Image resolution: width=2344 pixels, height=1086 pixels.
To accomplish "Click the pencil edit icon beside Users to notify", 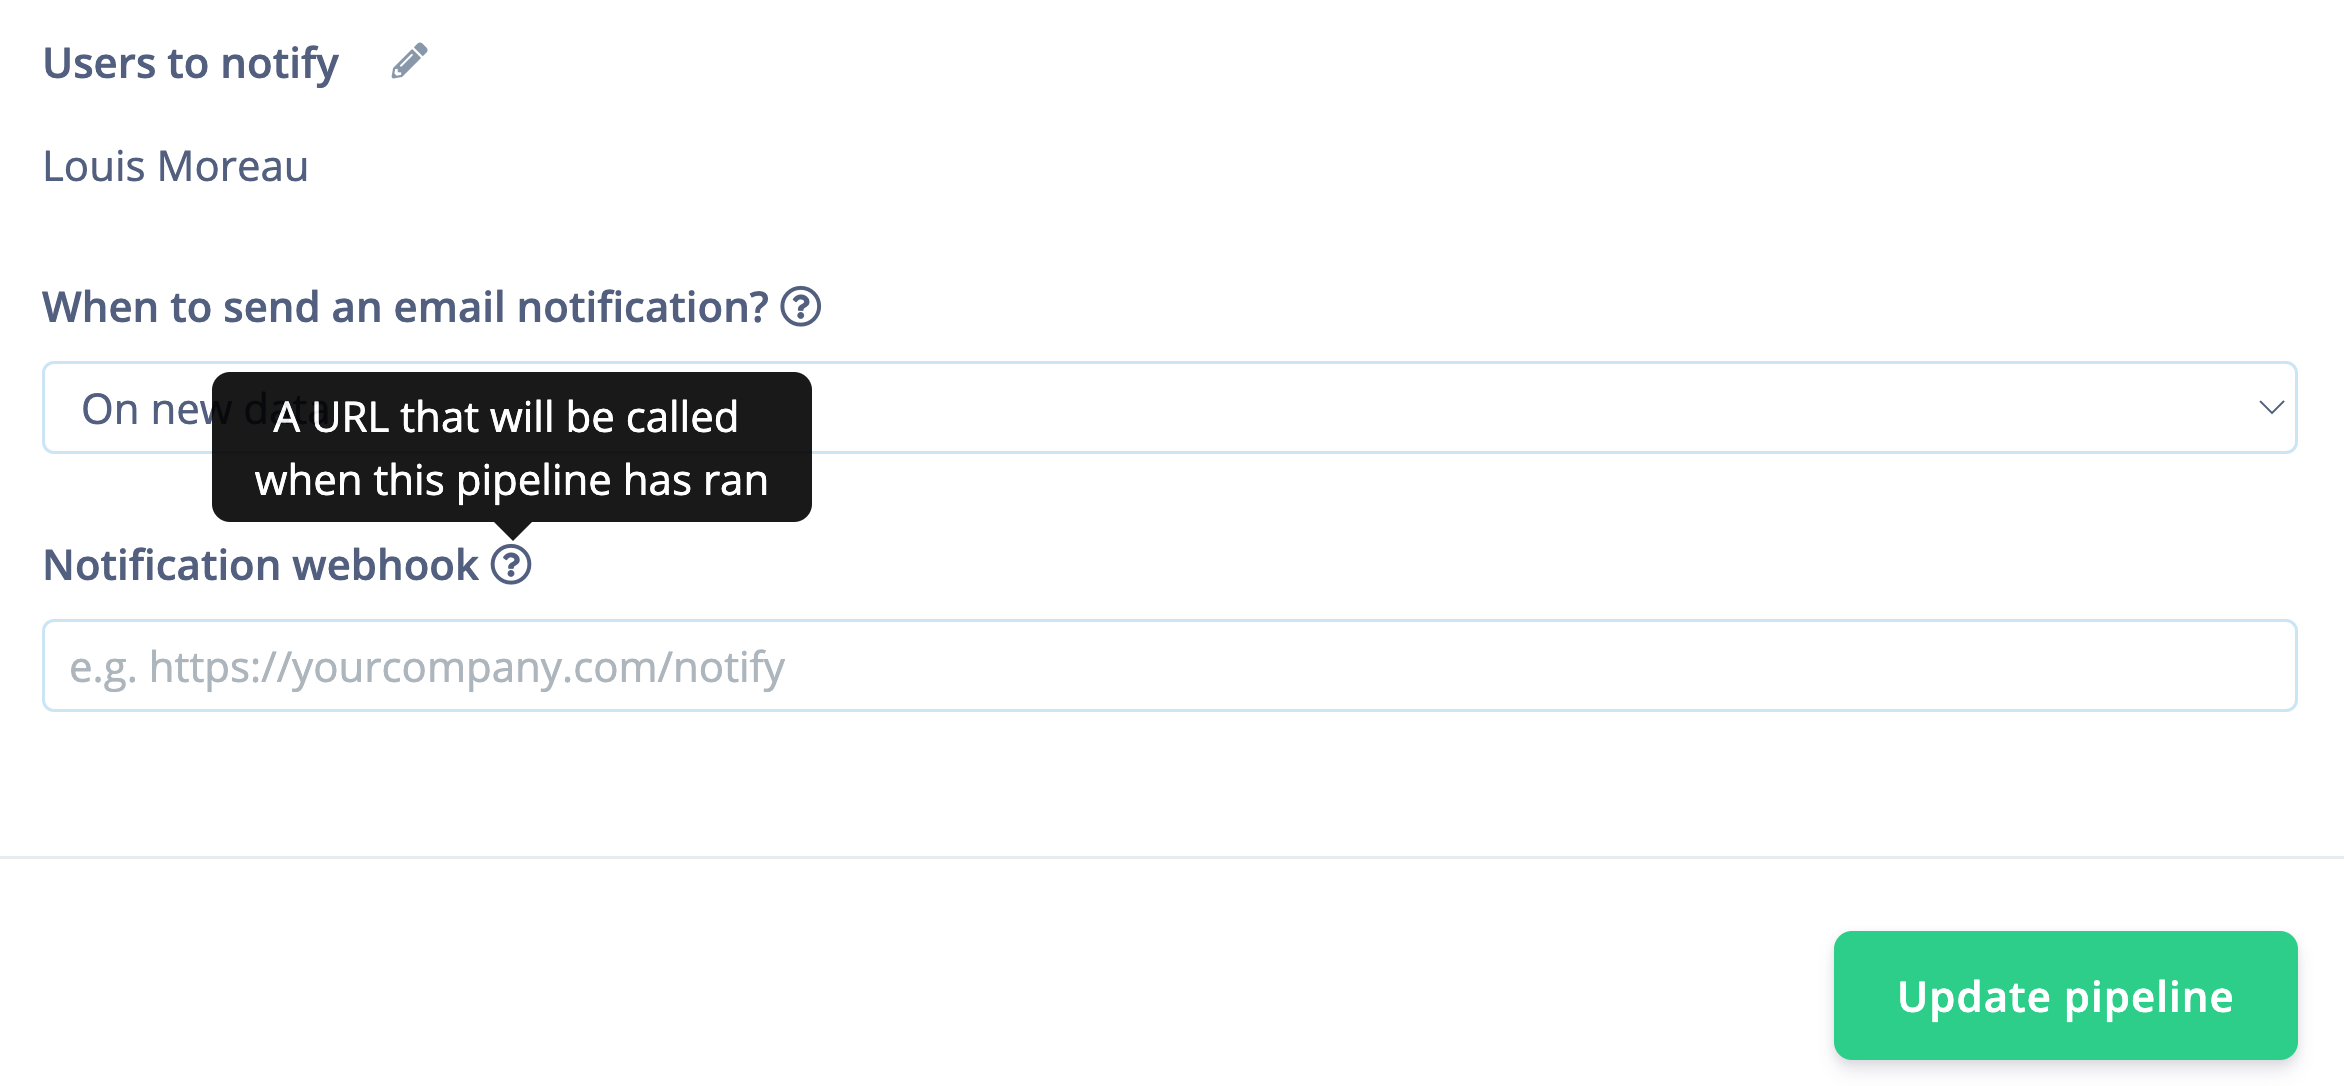I will tap(409, 62).
